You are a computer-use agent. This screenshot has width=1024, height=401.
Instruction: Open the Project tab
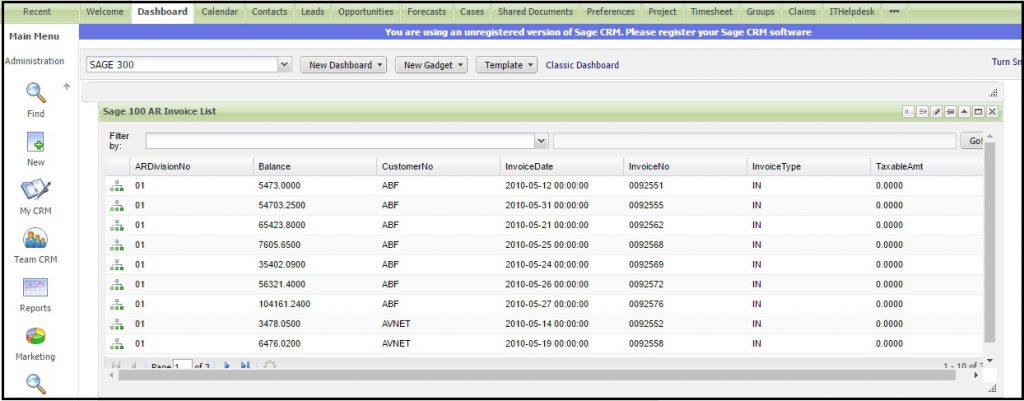662,12
